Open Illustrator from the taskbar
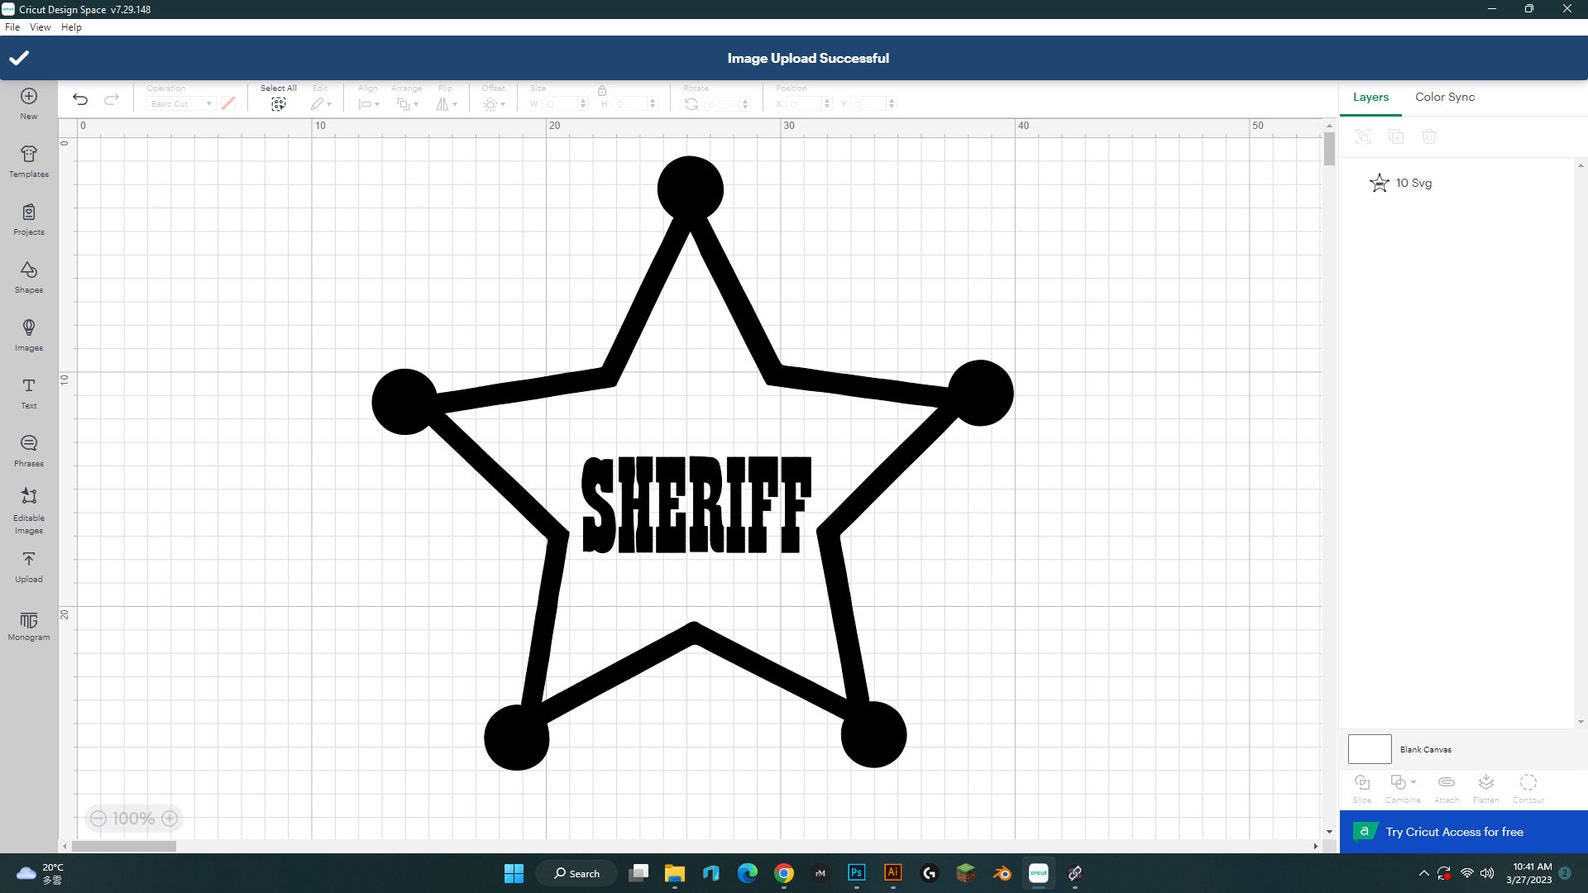Image resolution: width=1588 pixels, height=893 pixels. (x=893, y=873)
